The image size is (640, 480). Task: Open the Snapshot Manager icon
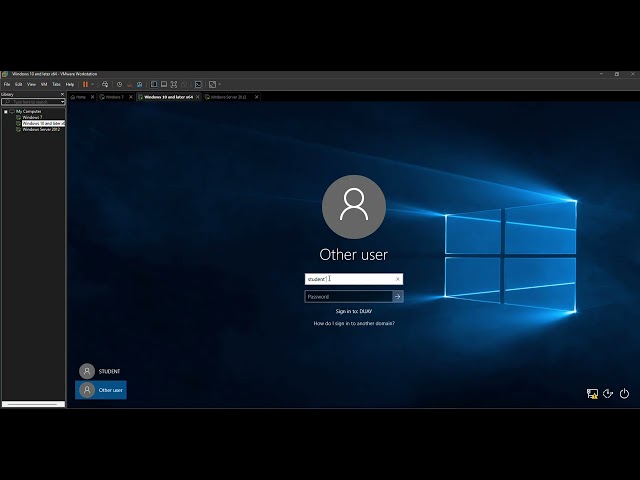[140, 84]
